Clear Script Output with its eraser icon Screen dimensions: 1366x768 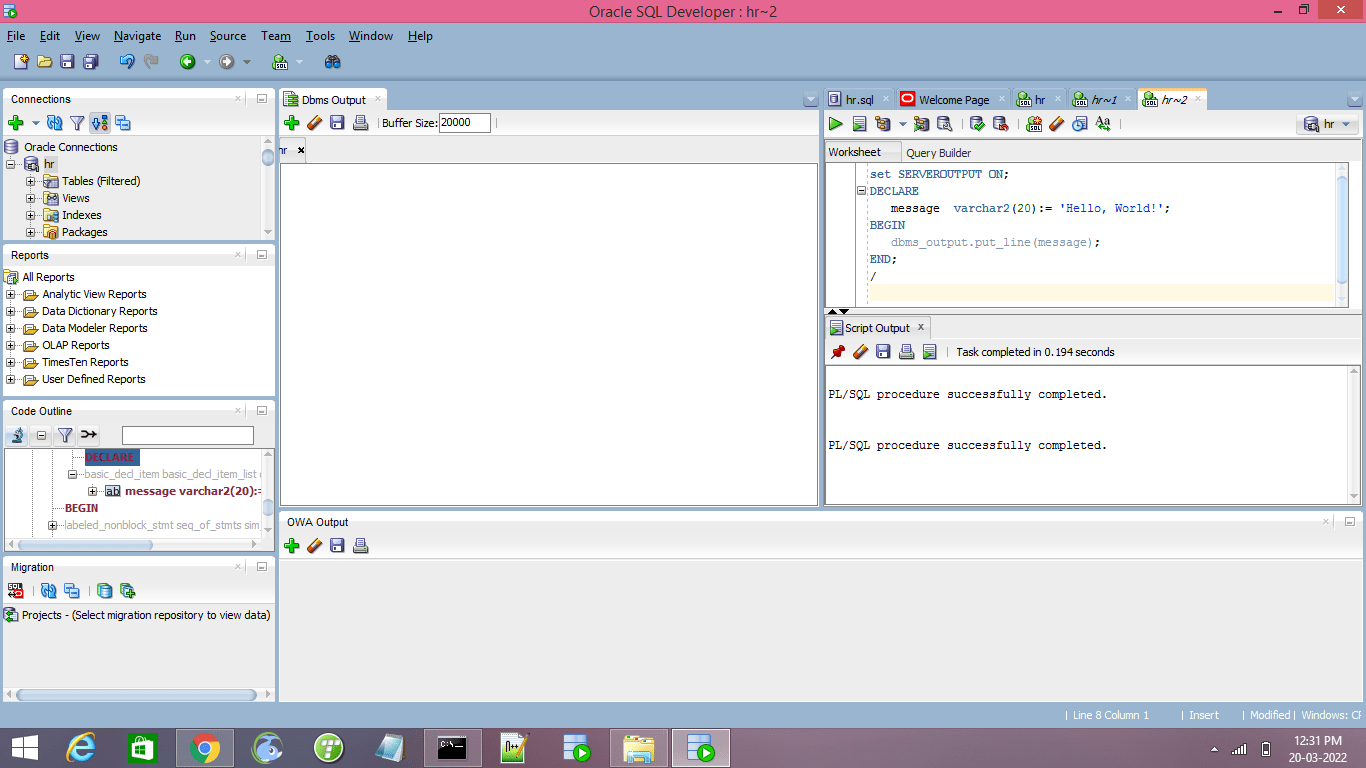[860, 352]
